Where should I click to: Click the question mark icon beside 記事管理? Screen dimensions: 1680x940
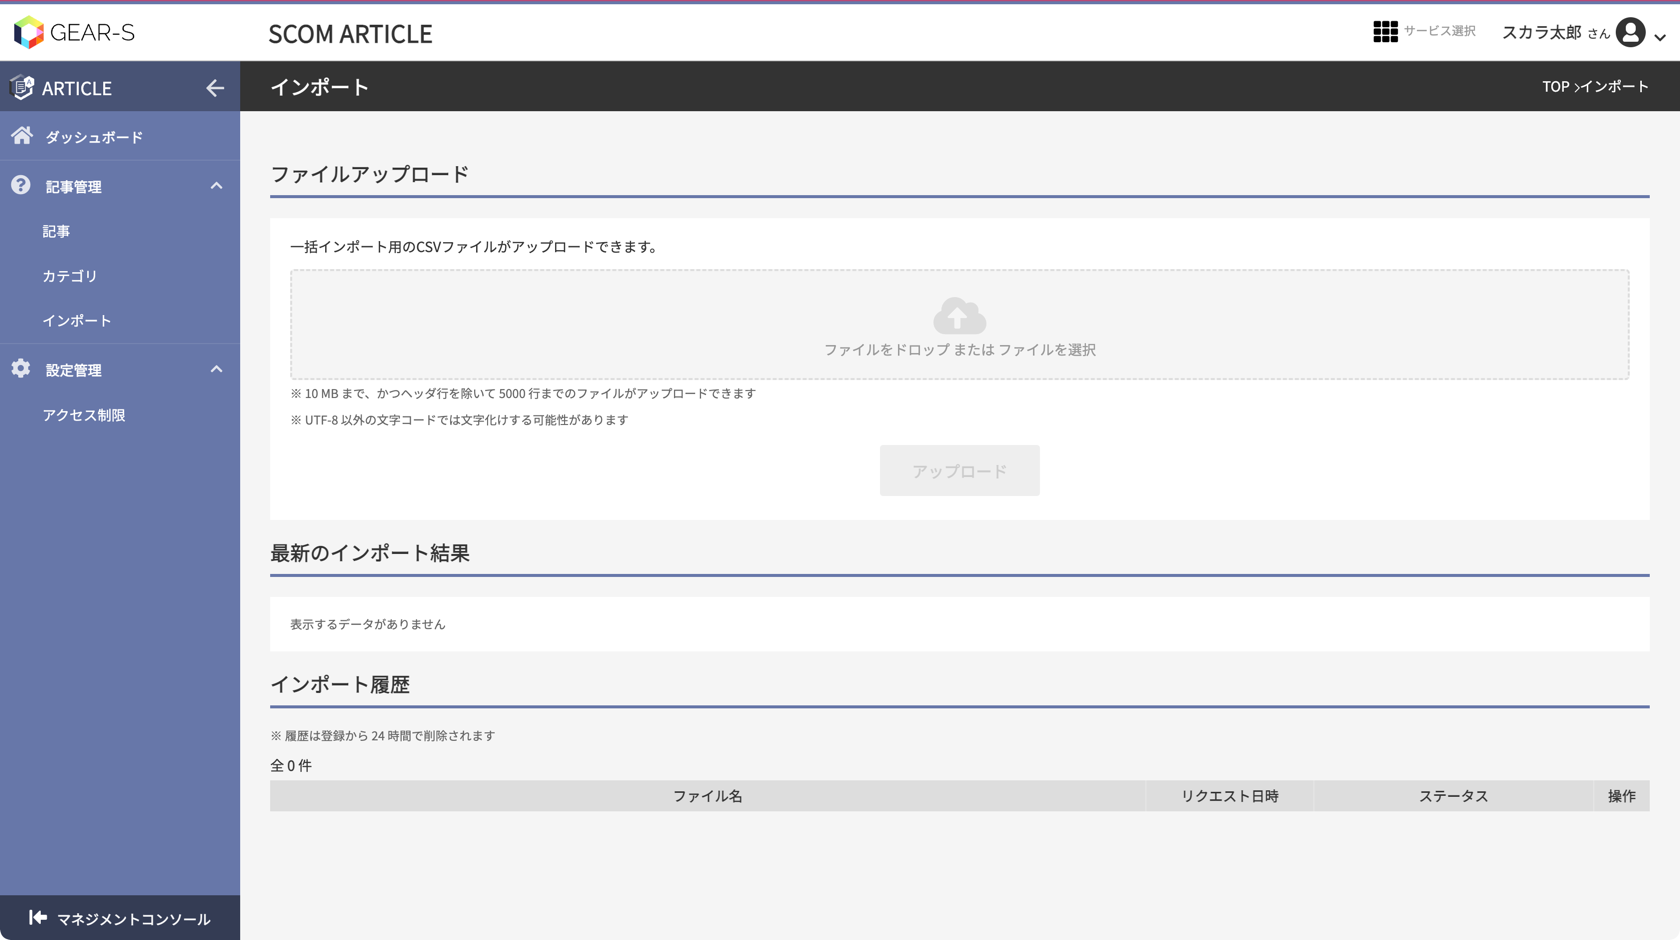(21, 185)
